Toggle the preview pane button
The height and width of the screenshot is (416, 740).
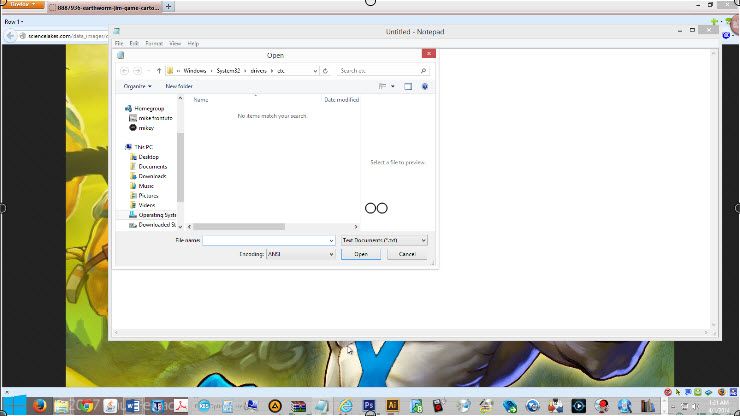[x=408, y=86]
